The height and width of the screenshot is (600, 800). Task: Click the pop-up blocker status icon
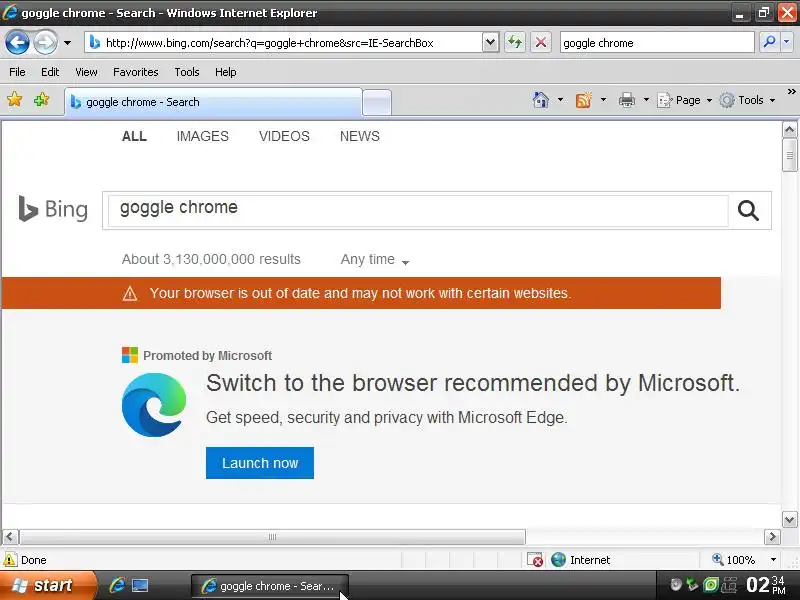pyautogui.click(x=535, y=560)
